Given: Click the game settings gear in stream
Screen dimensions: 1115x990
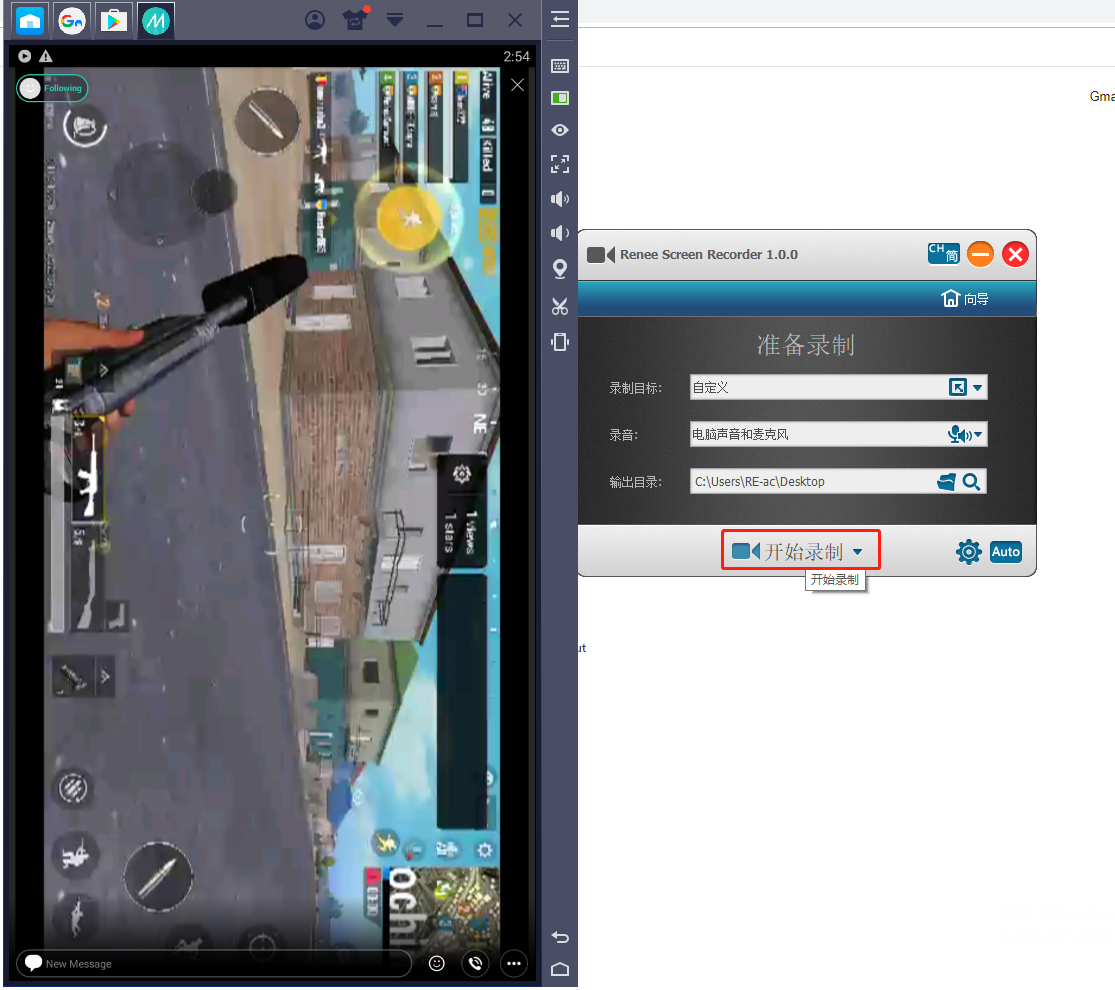Looking at the screenshot, I should [x=462, y=474].
